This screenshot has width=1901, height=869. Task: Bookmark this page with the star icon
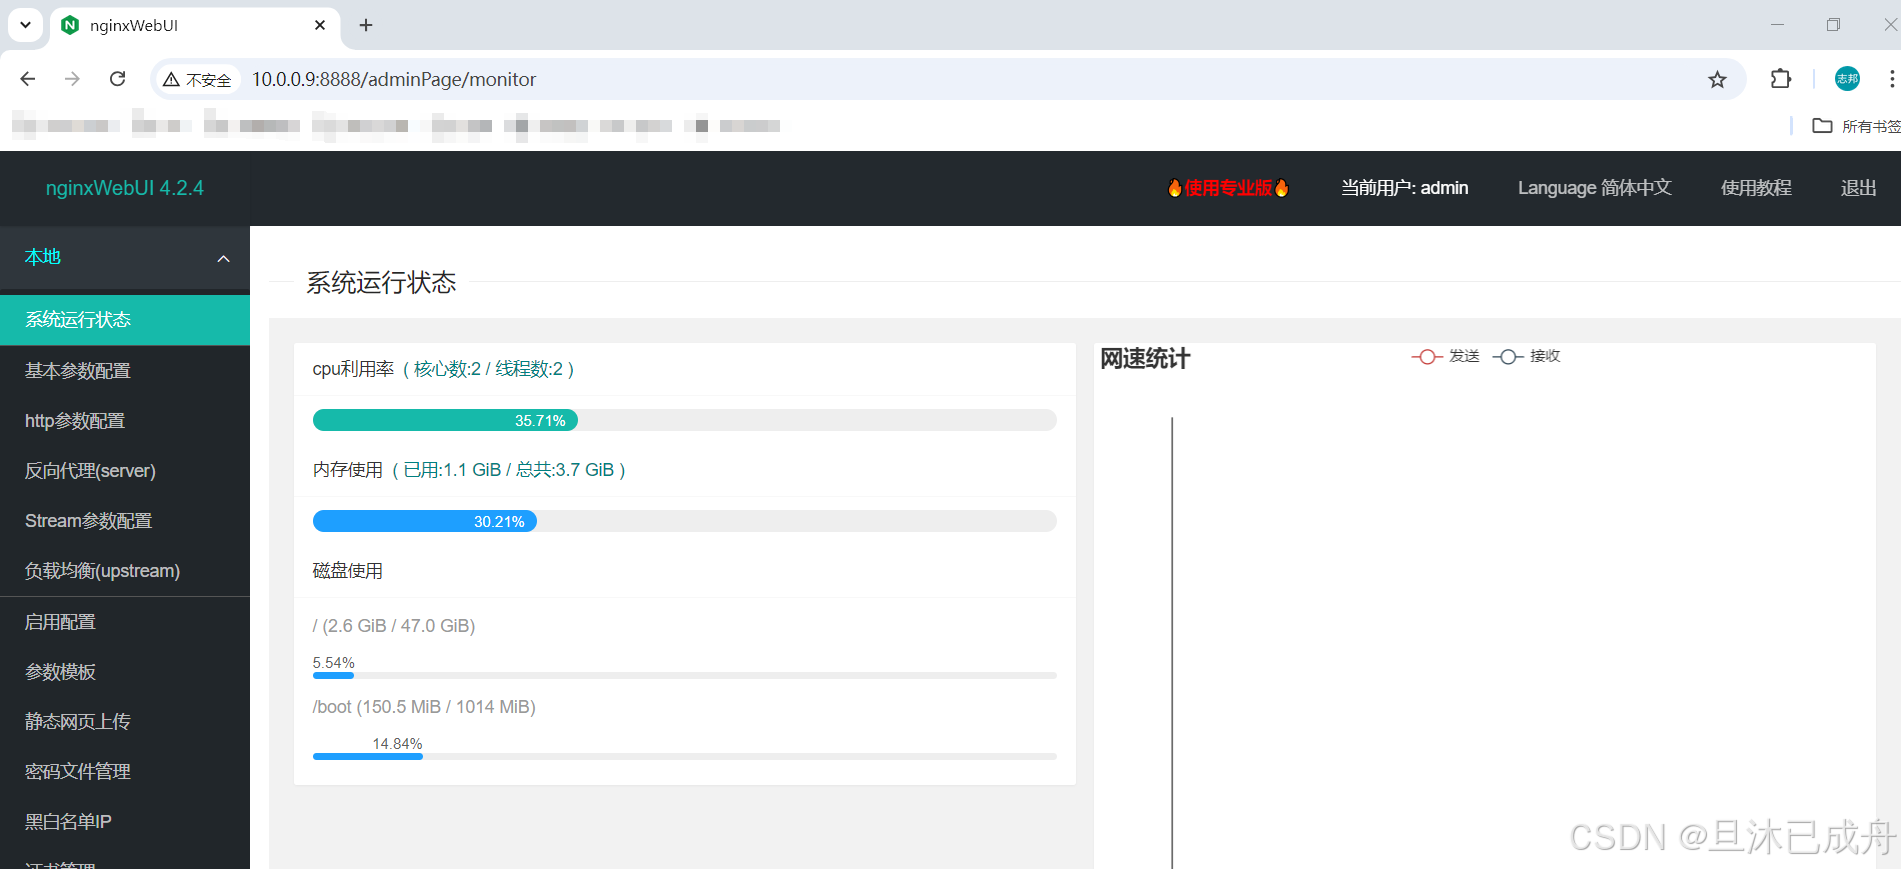tap(1717, 80)
